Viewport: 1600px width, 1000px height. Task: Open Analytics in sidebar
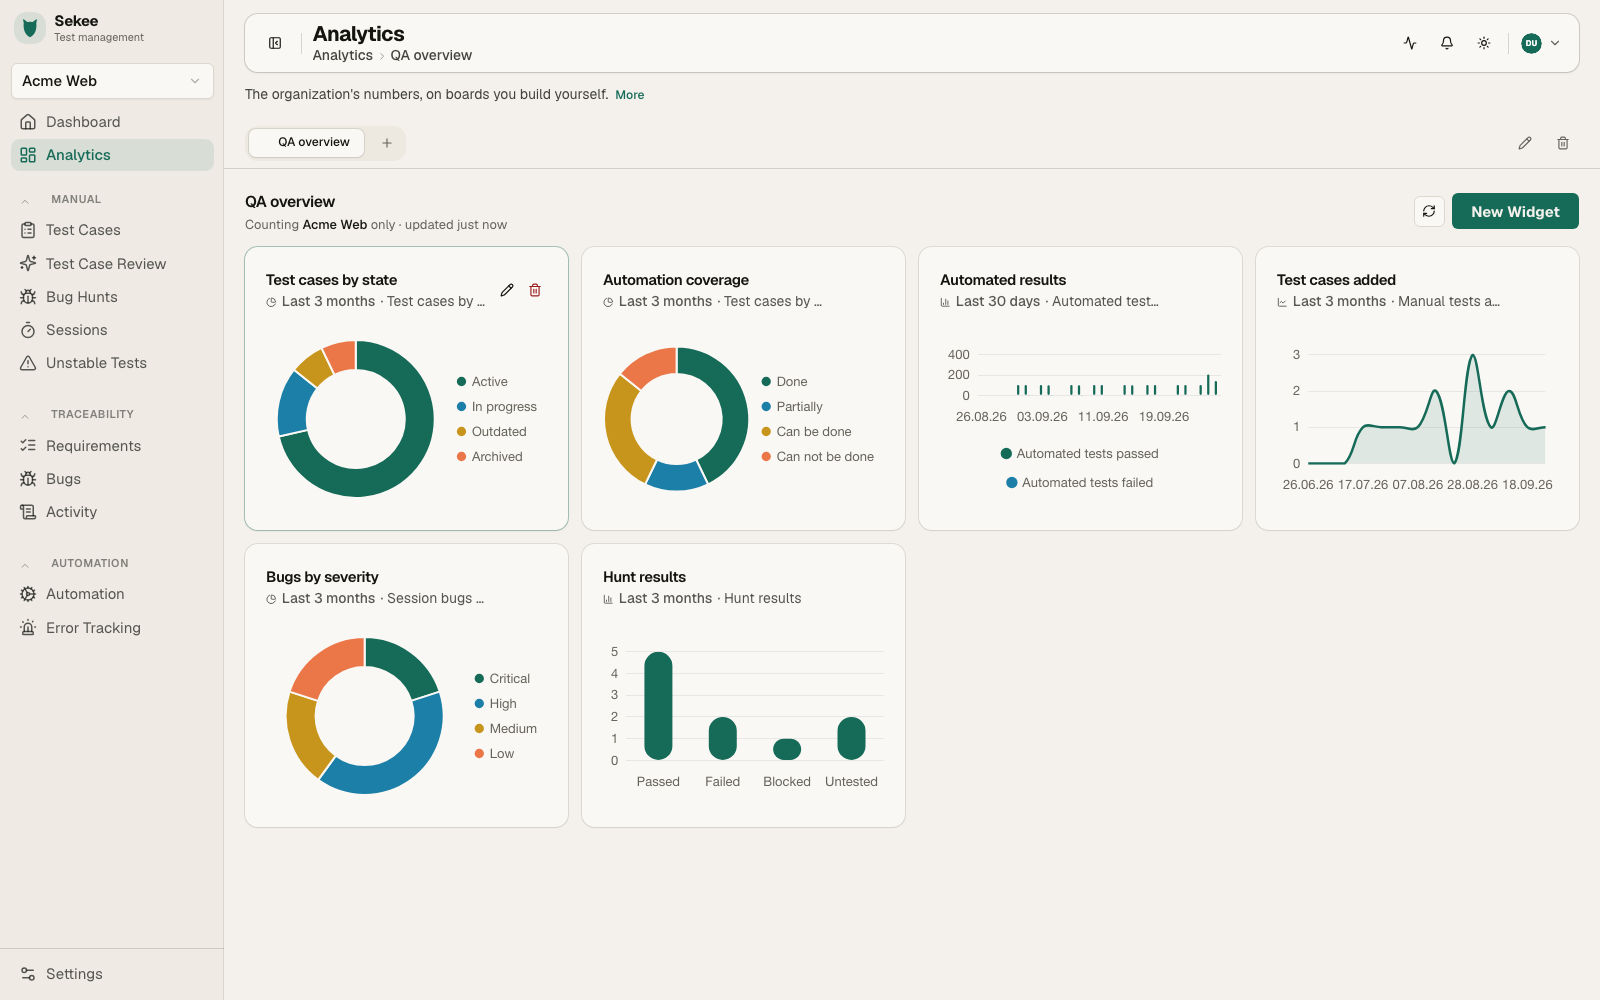click(x=112, y=155)
